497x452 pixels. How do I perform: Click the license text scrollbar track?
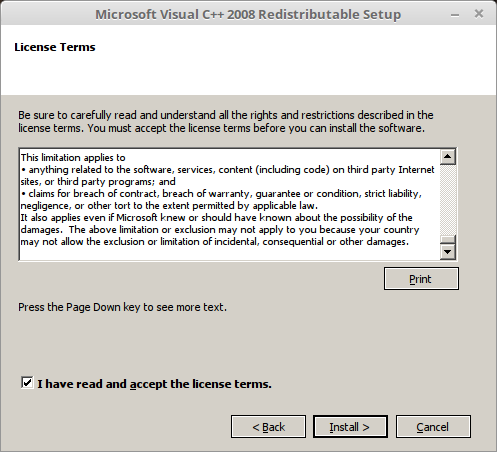coord(447,200)
